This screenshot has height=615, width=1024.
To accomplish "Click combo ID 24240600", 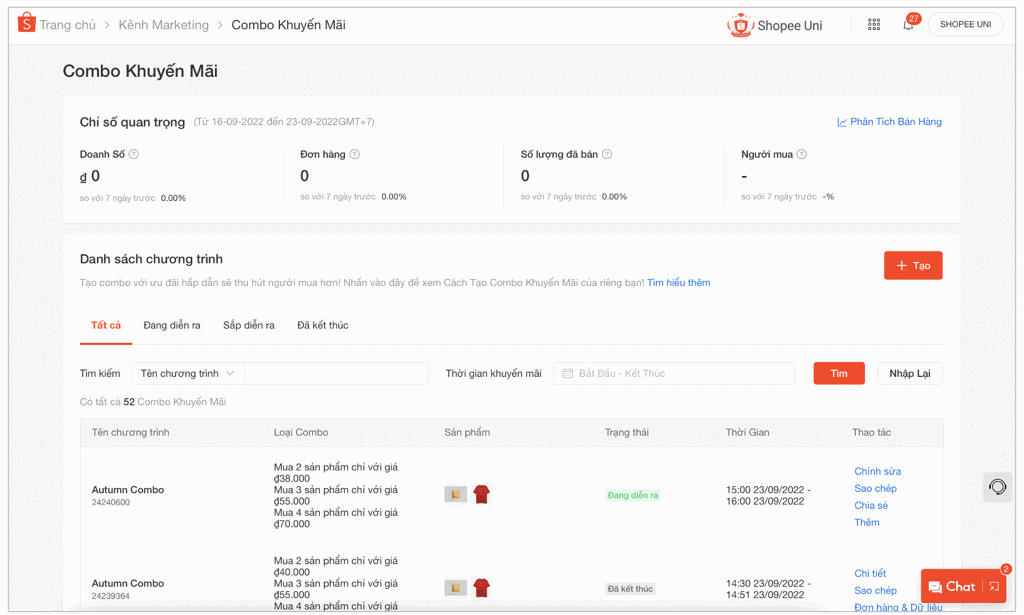I will pyautogui.click(x=111, y=503).
